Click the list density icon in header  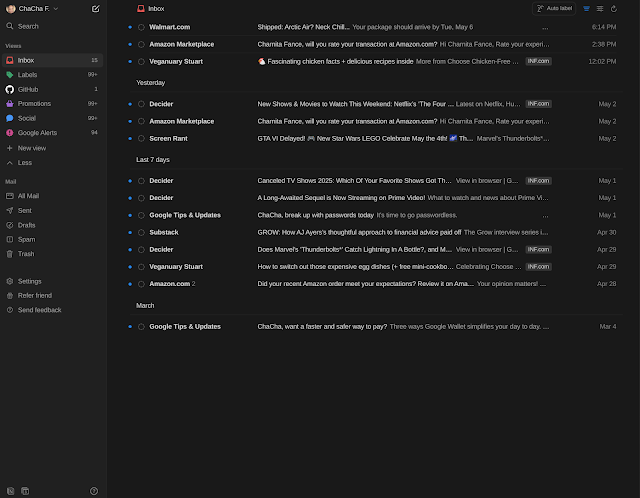click(x=600, y=9)
